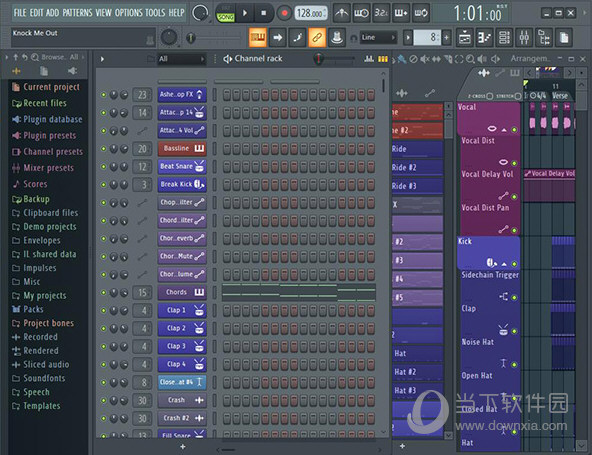This screenshot has width=592, height=455.
Task: Open the PATTERNS menu
Action: pyautogui.click(x=77, y=13)
